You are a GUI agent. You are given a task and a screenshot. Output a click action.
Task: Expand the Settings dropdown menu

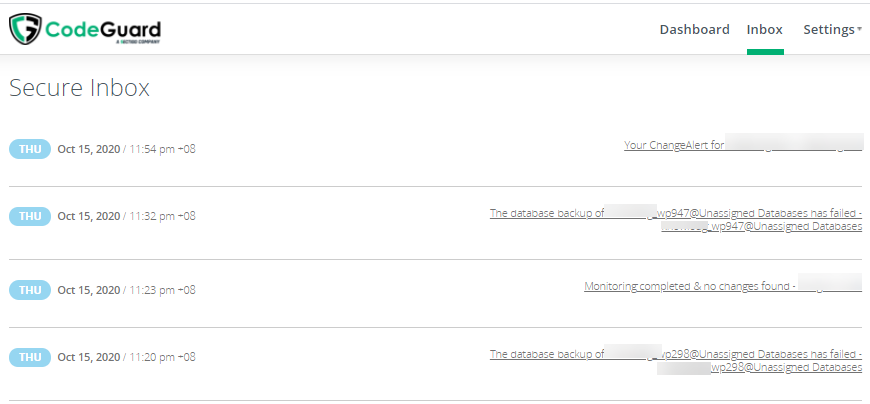(829, 29)
